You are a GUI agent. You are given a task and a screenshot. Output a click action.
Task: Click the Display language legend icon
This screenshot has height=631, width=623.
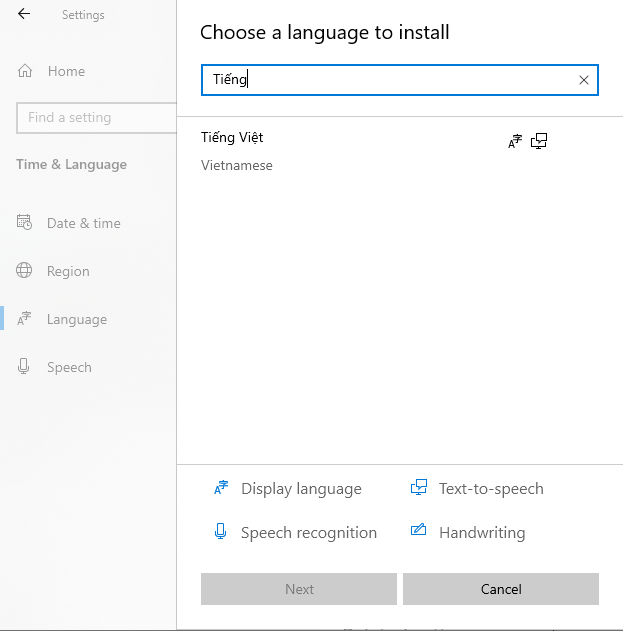point(221,488)
